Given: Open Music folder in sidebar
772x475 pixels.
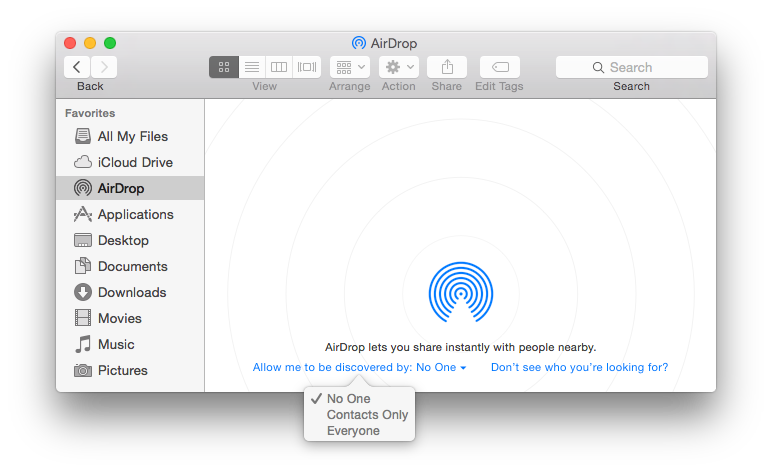Looking at the screenshot, I should pyautogui.click(x=130, y=345).
